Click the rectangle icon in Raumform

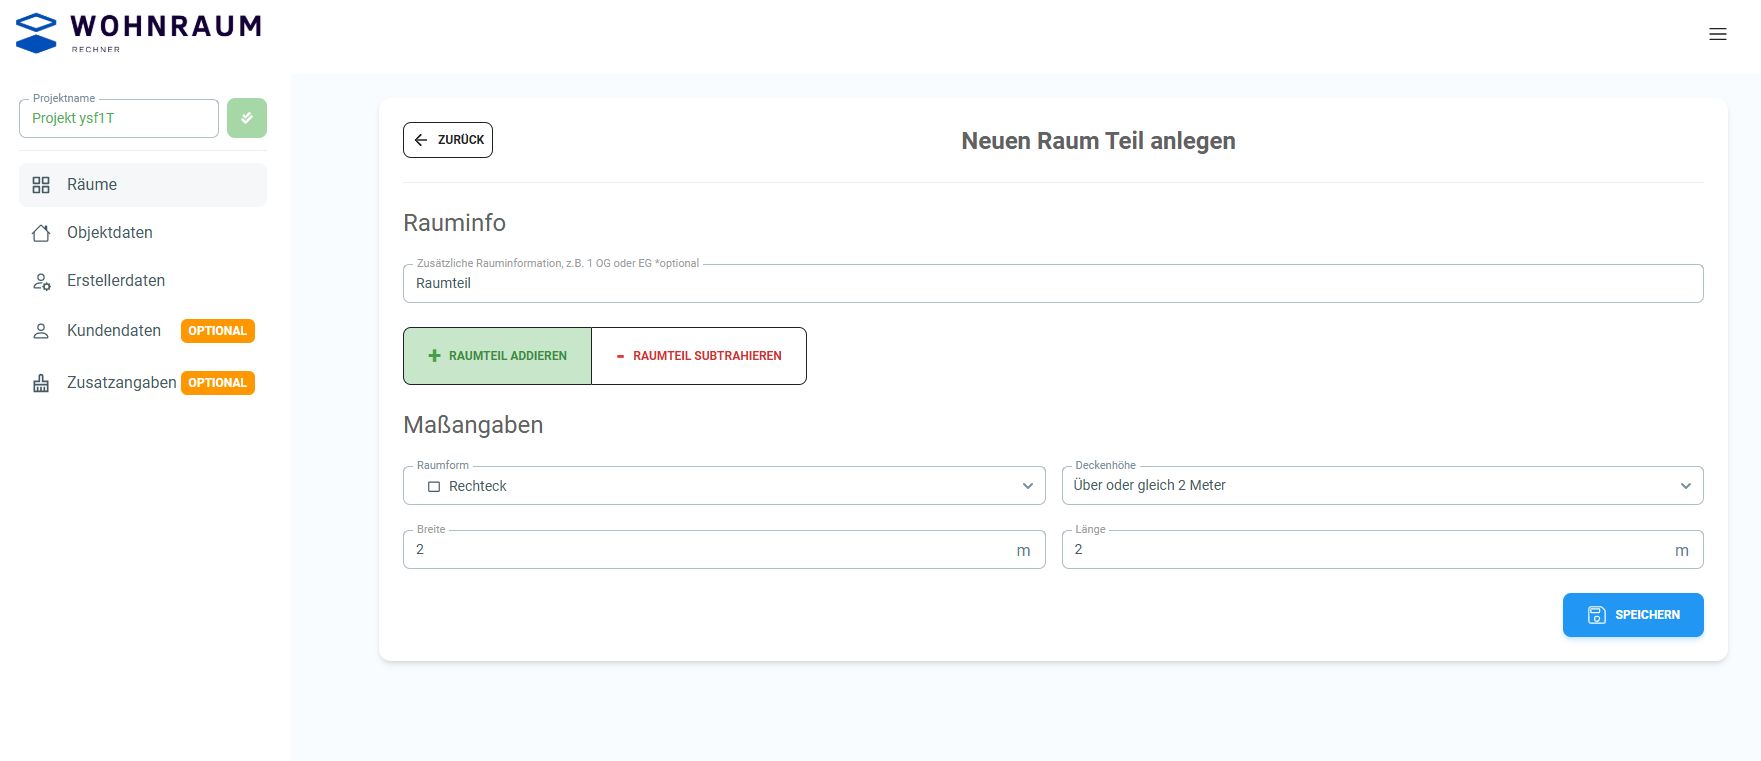coord(434,487)
